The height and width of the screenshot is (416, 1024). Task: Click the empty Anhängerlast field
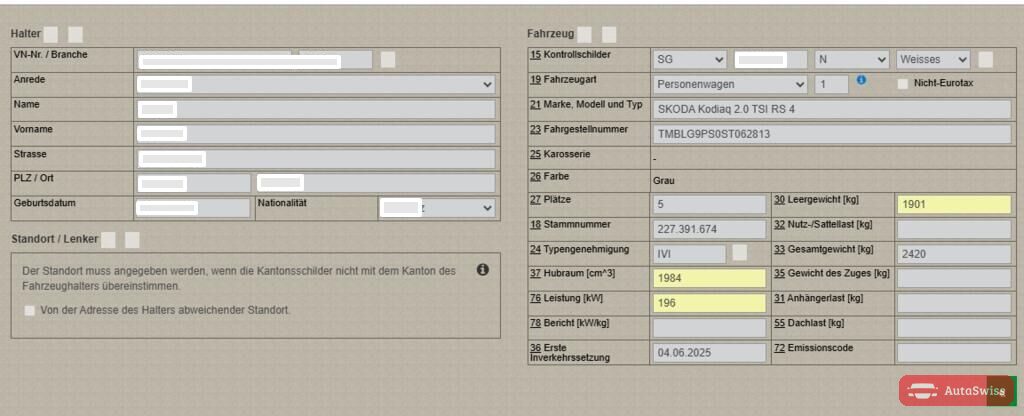954,303
